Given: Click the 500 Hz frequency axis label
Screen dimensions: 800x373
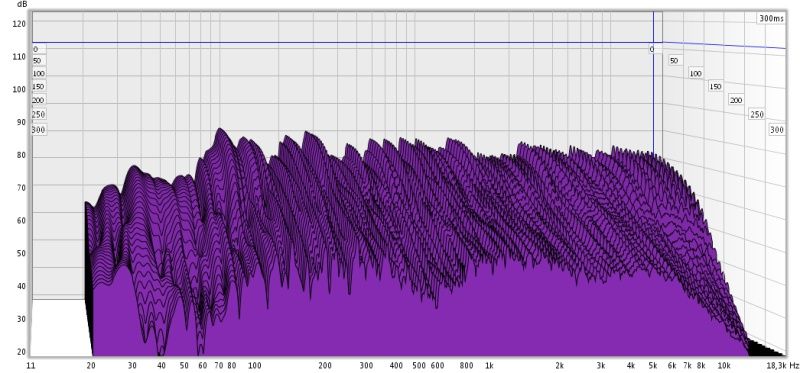Looking at the screenshot, I should [419, 365].
